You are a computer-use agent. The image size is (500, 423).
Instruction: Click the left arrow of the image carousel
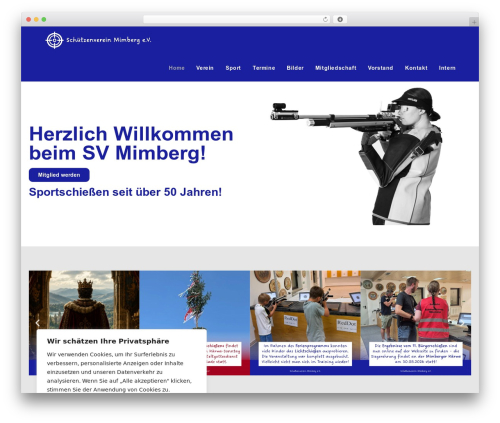click(38, 323)
